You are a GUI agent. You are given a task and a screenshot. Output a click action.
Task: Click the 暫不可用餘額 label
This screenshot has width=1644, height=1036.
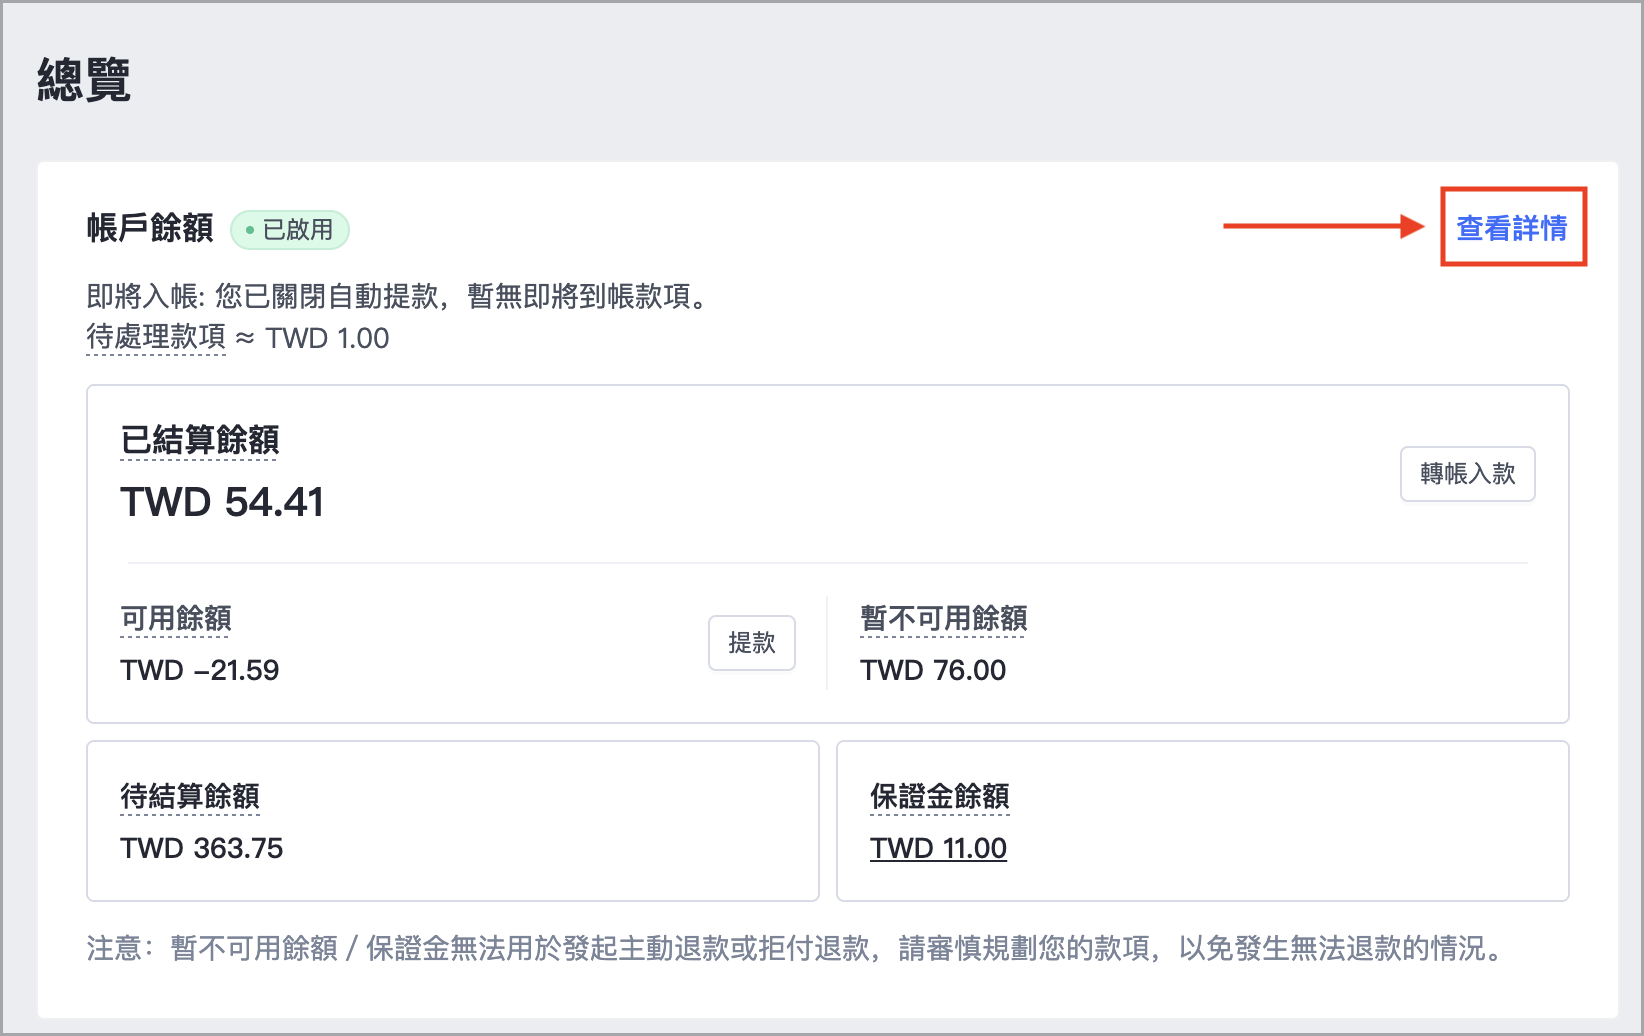pos(944,618)
